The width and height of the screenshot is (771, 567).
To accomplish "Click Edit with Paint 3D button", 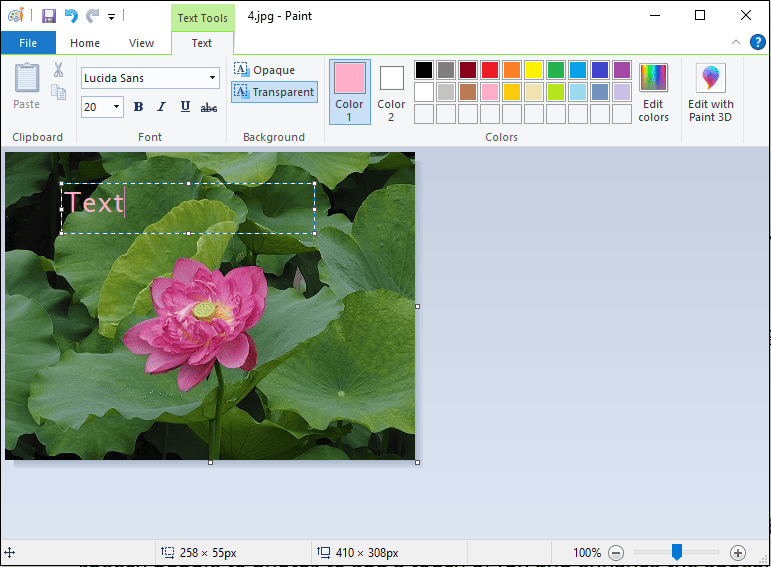I will pyautogui.click(x=711, y=92).
